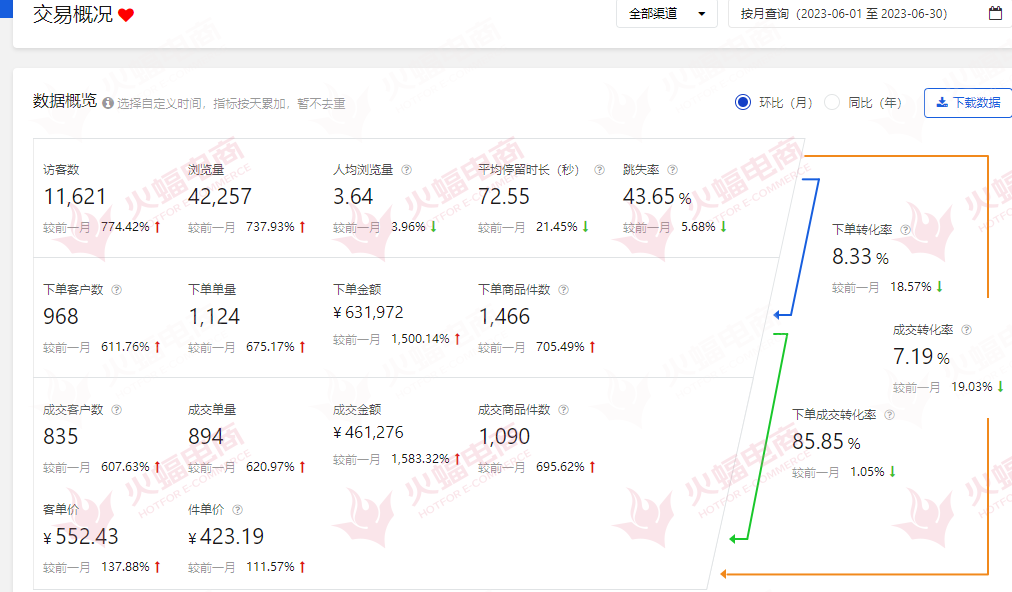This screenshot has width=1012, height=592.
Task: Expand the 全部渠道 channel dropdown
Action: (667, 14)
